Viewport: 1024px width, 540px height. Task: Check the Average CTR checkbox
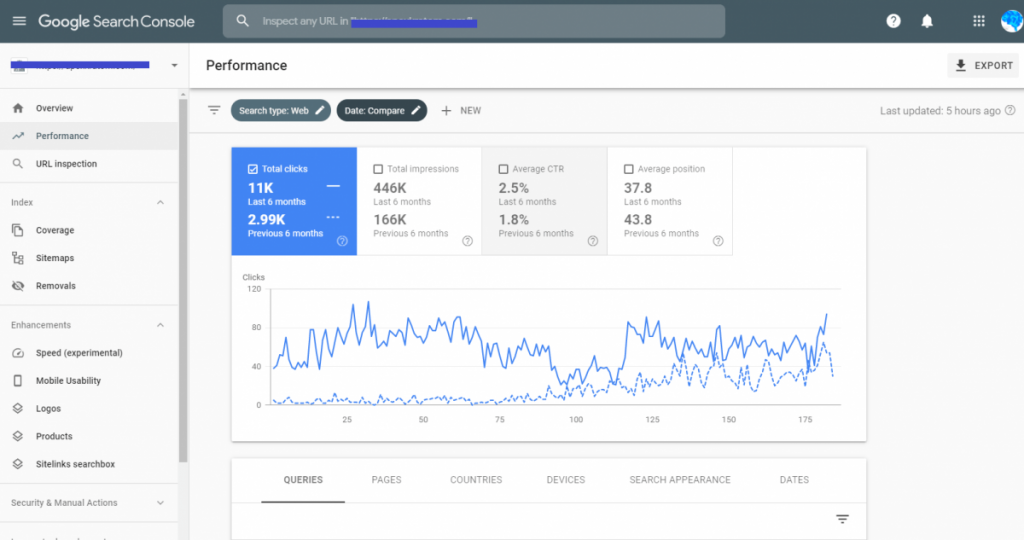point(504,169)
